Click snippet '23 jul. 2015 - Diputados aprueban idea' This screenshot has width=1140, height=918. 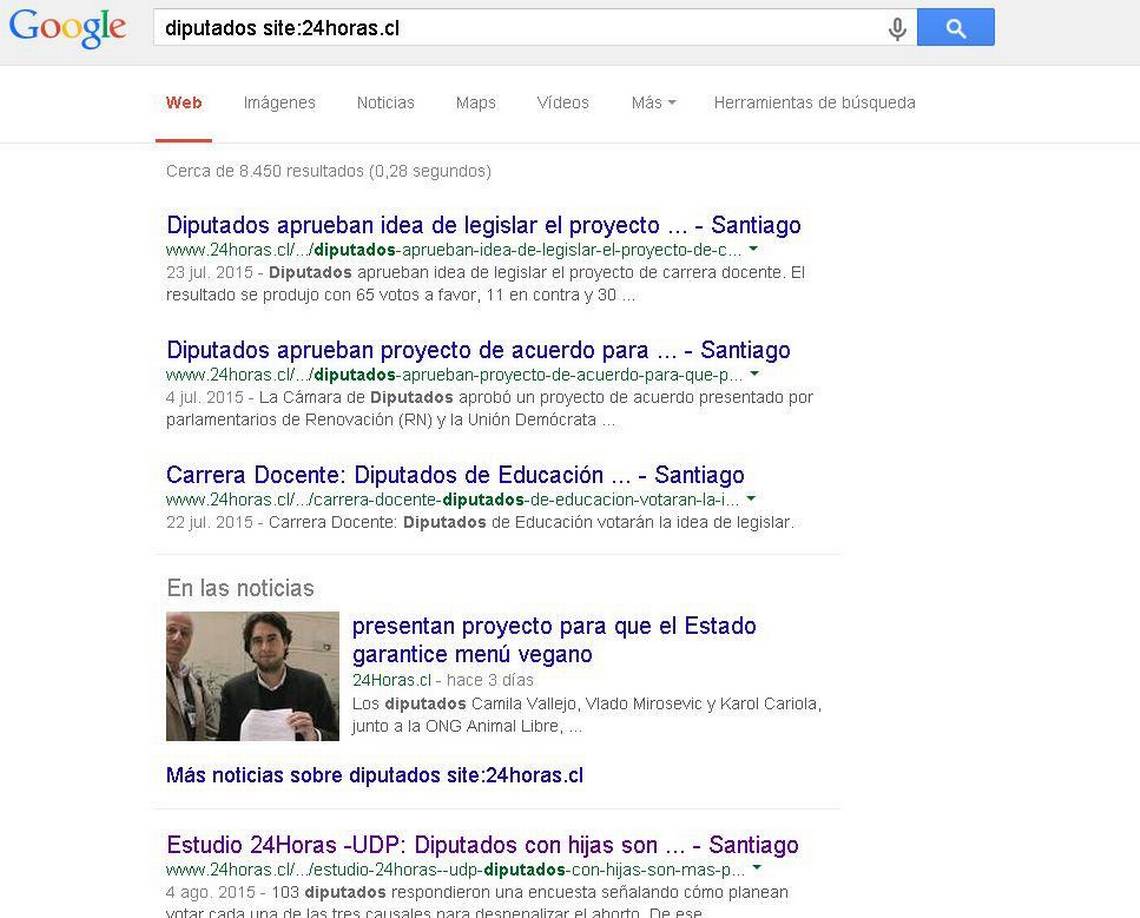(486, 283)
